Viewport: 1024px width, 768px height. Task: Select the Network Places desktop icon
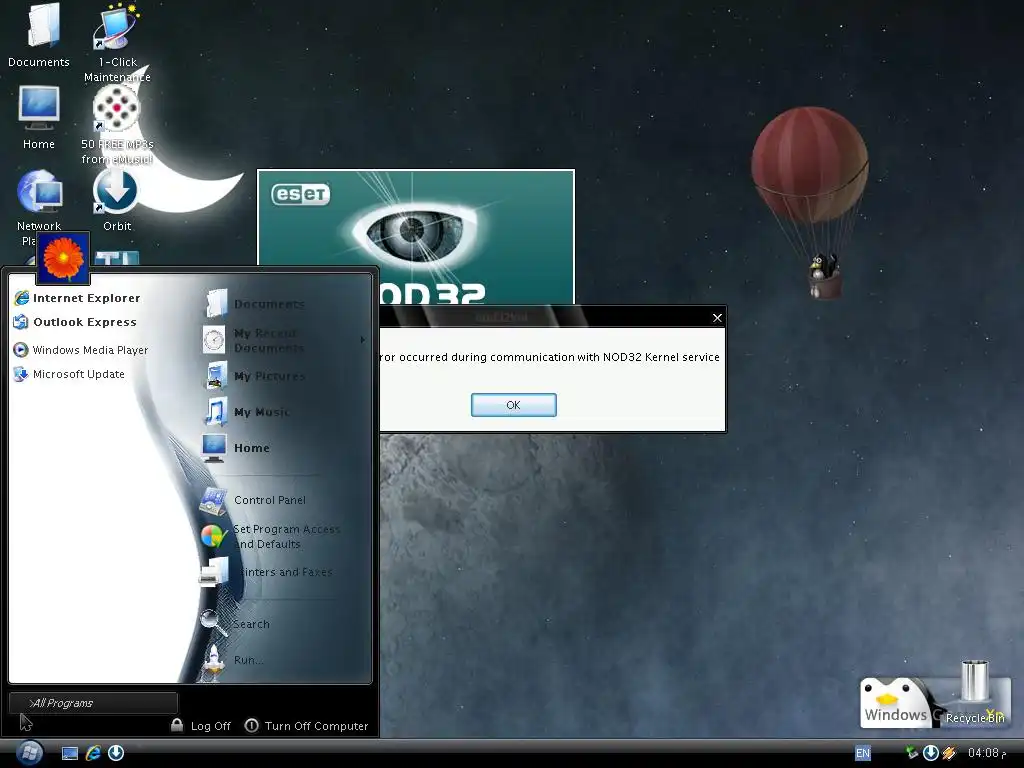[39, 199]
